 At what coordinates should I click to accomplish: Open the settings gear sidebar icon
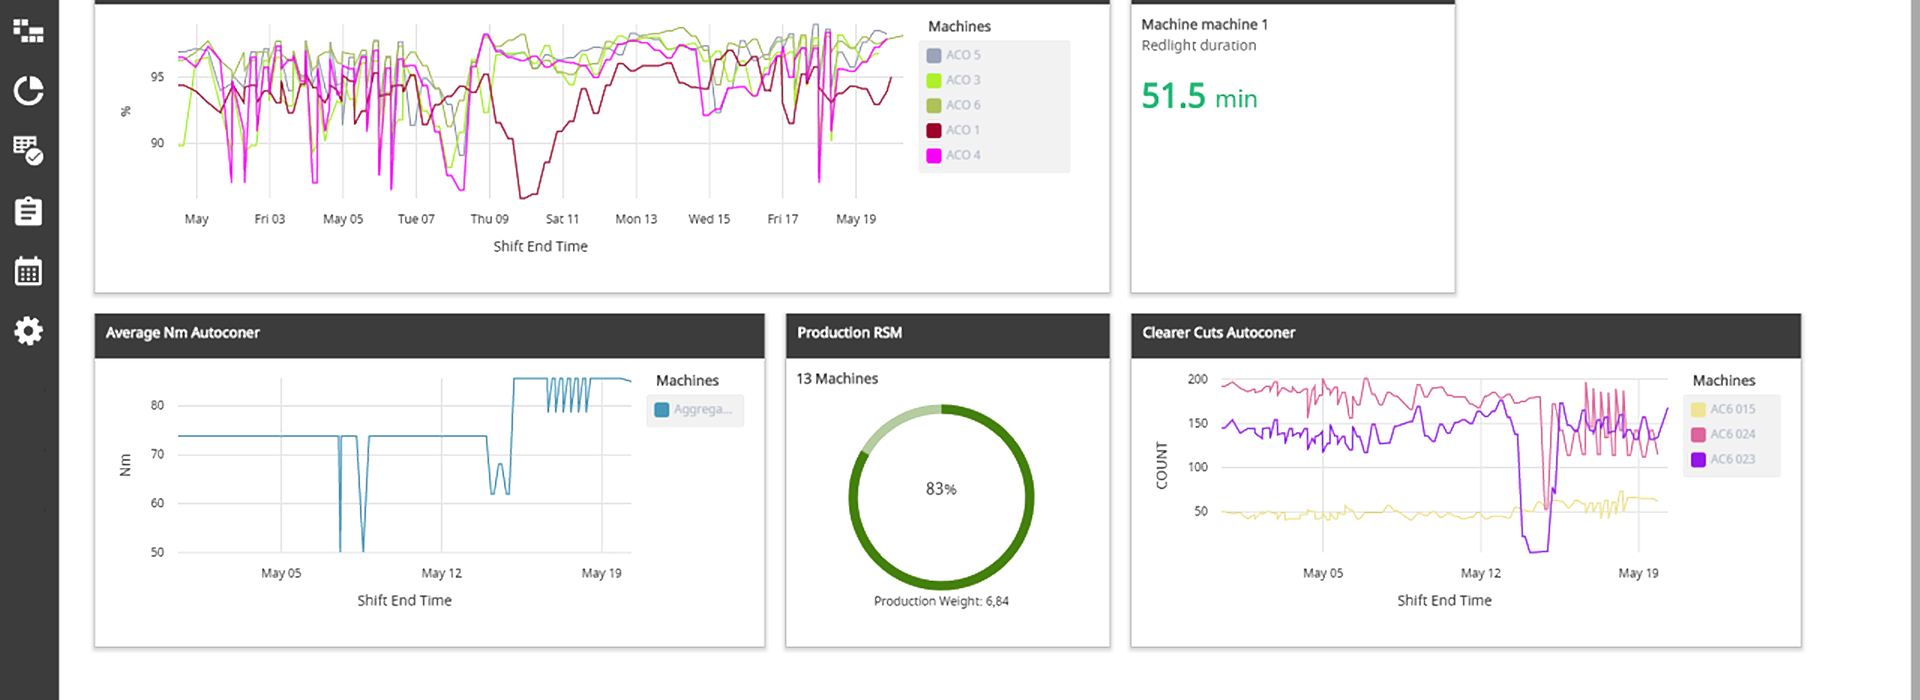click(28, 331)
